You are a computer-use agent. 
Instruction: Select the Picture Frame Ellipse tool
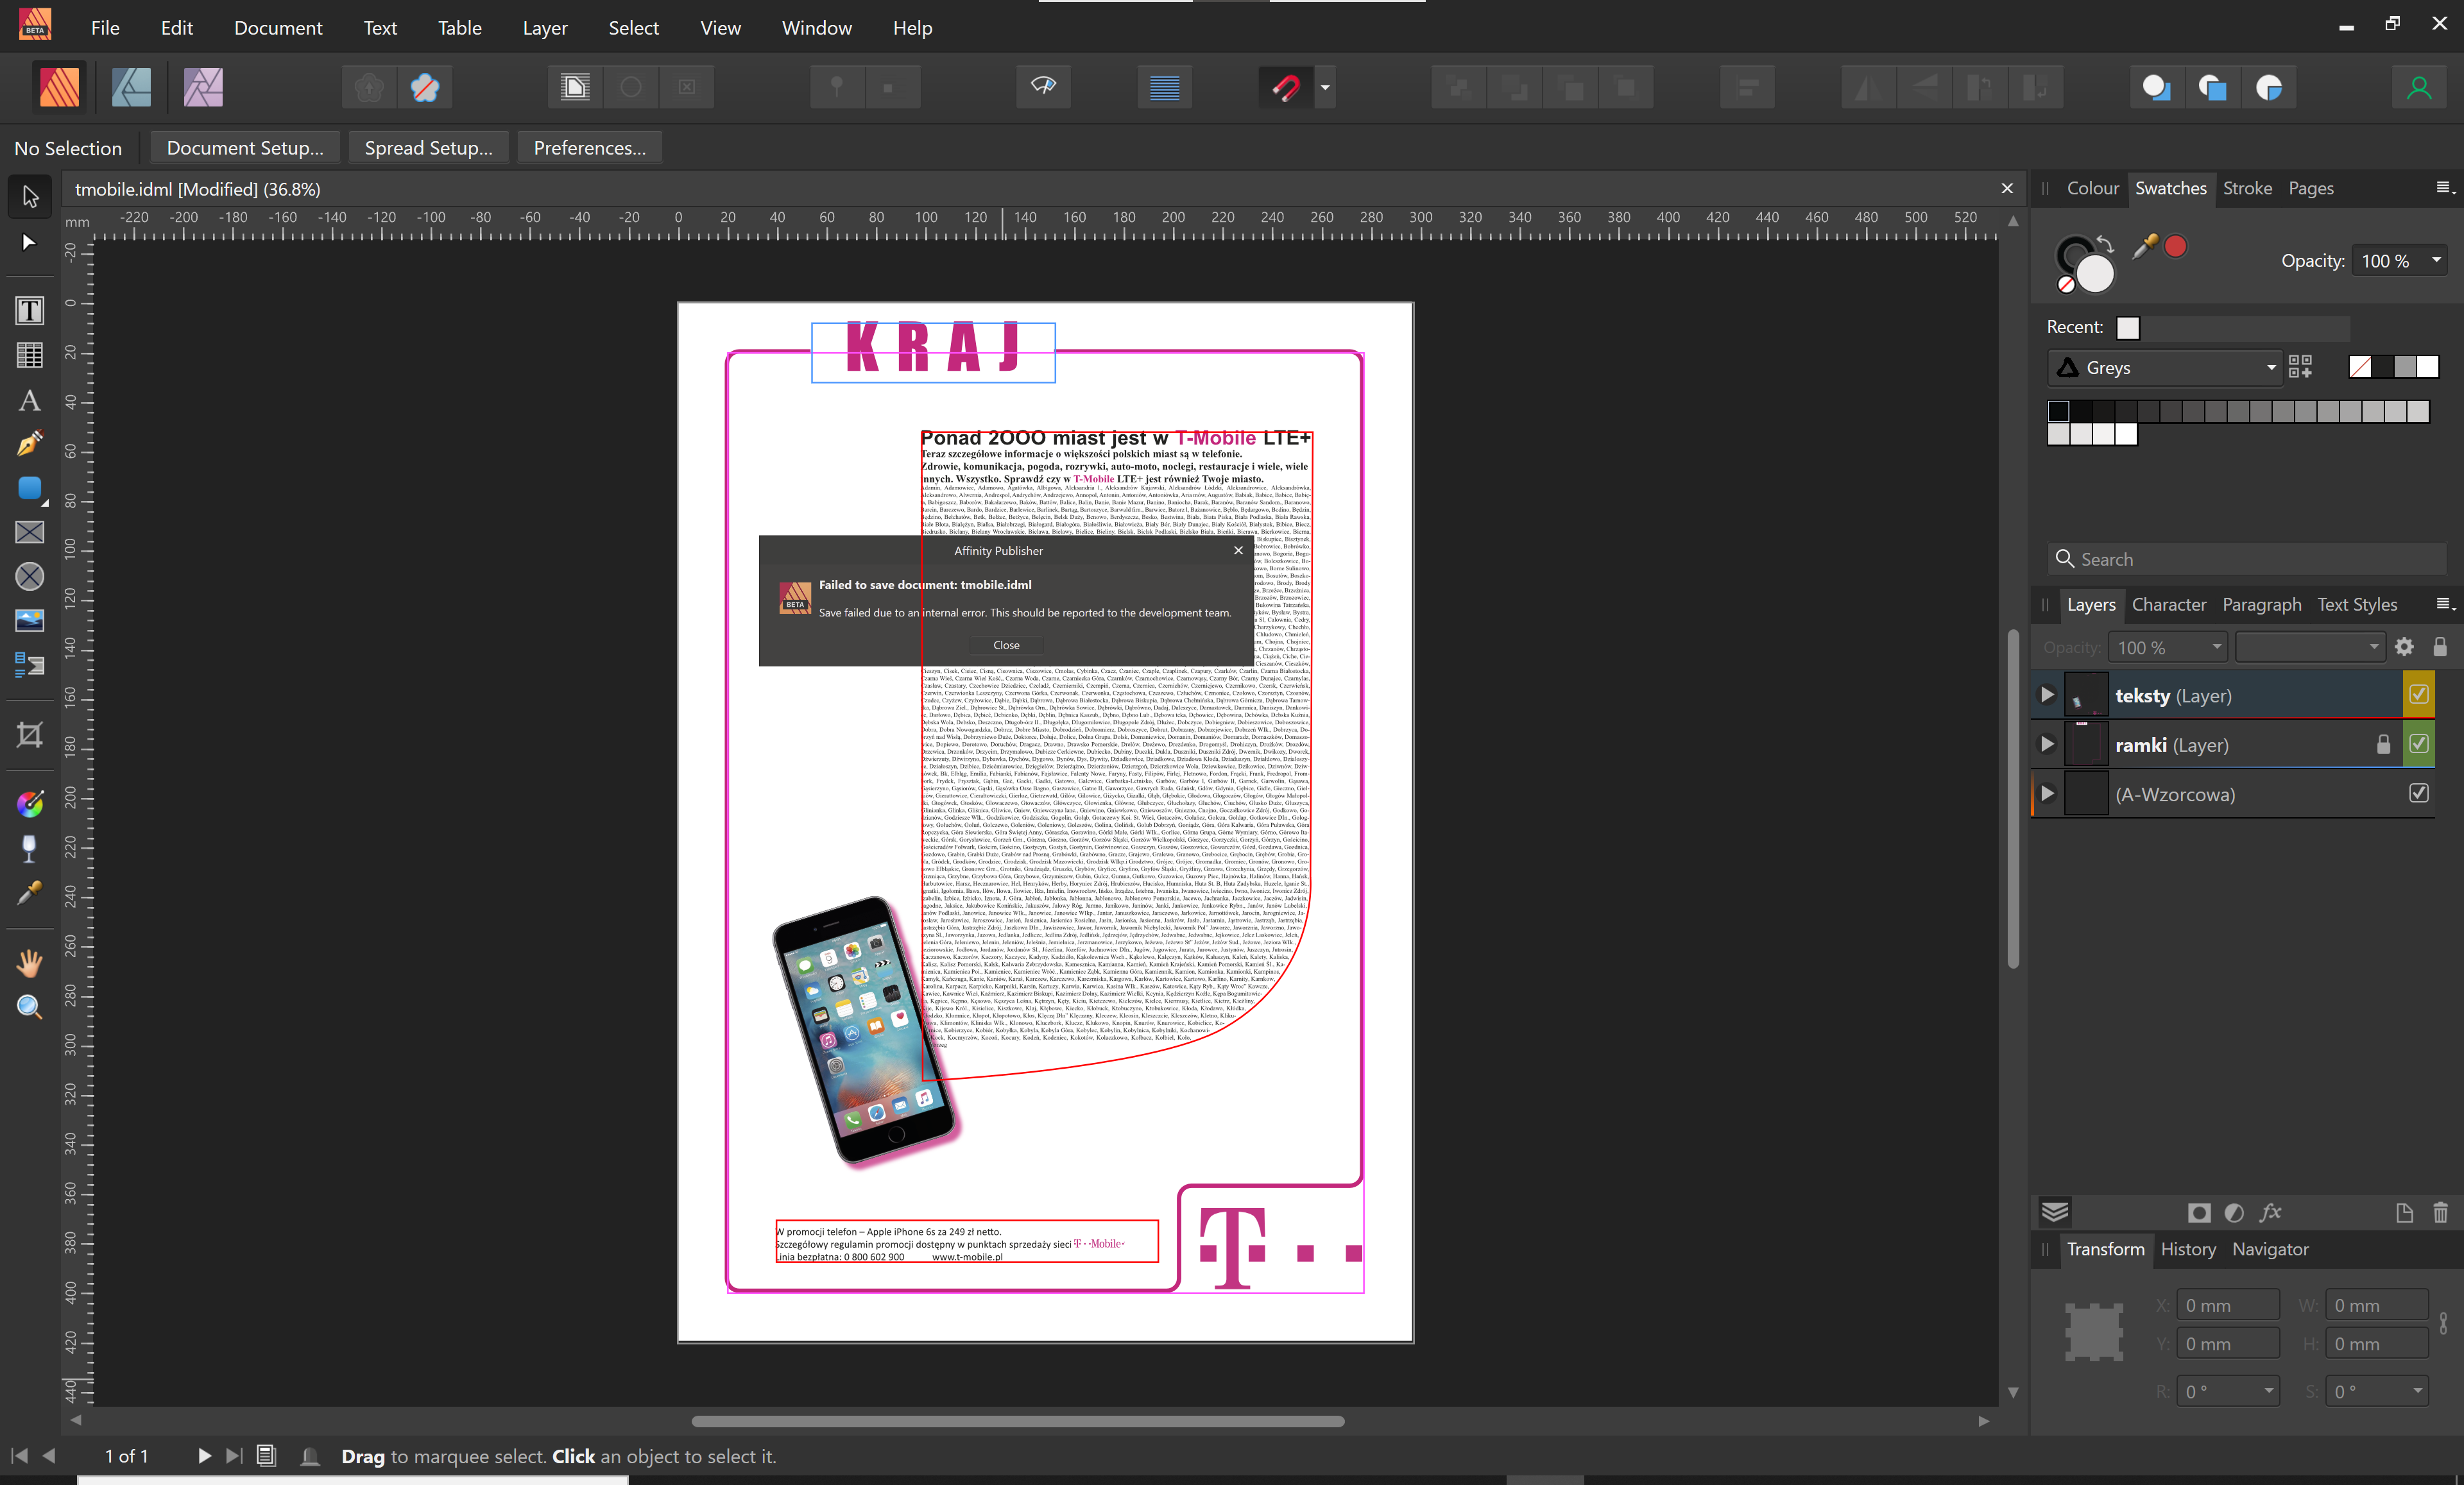(30, 576)
